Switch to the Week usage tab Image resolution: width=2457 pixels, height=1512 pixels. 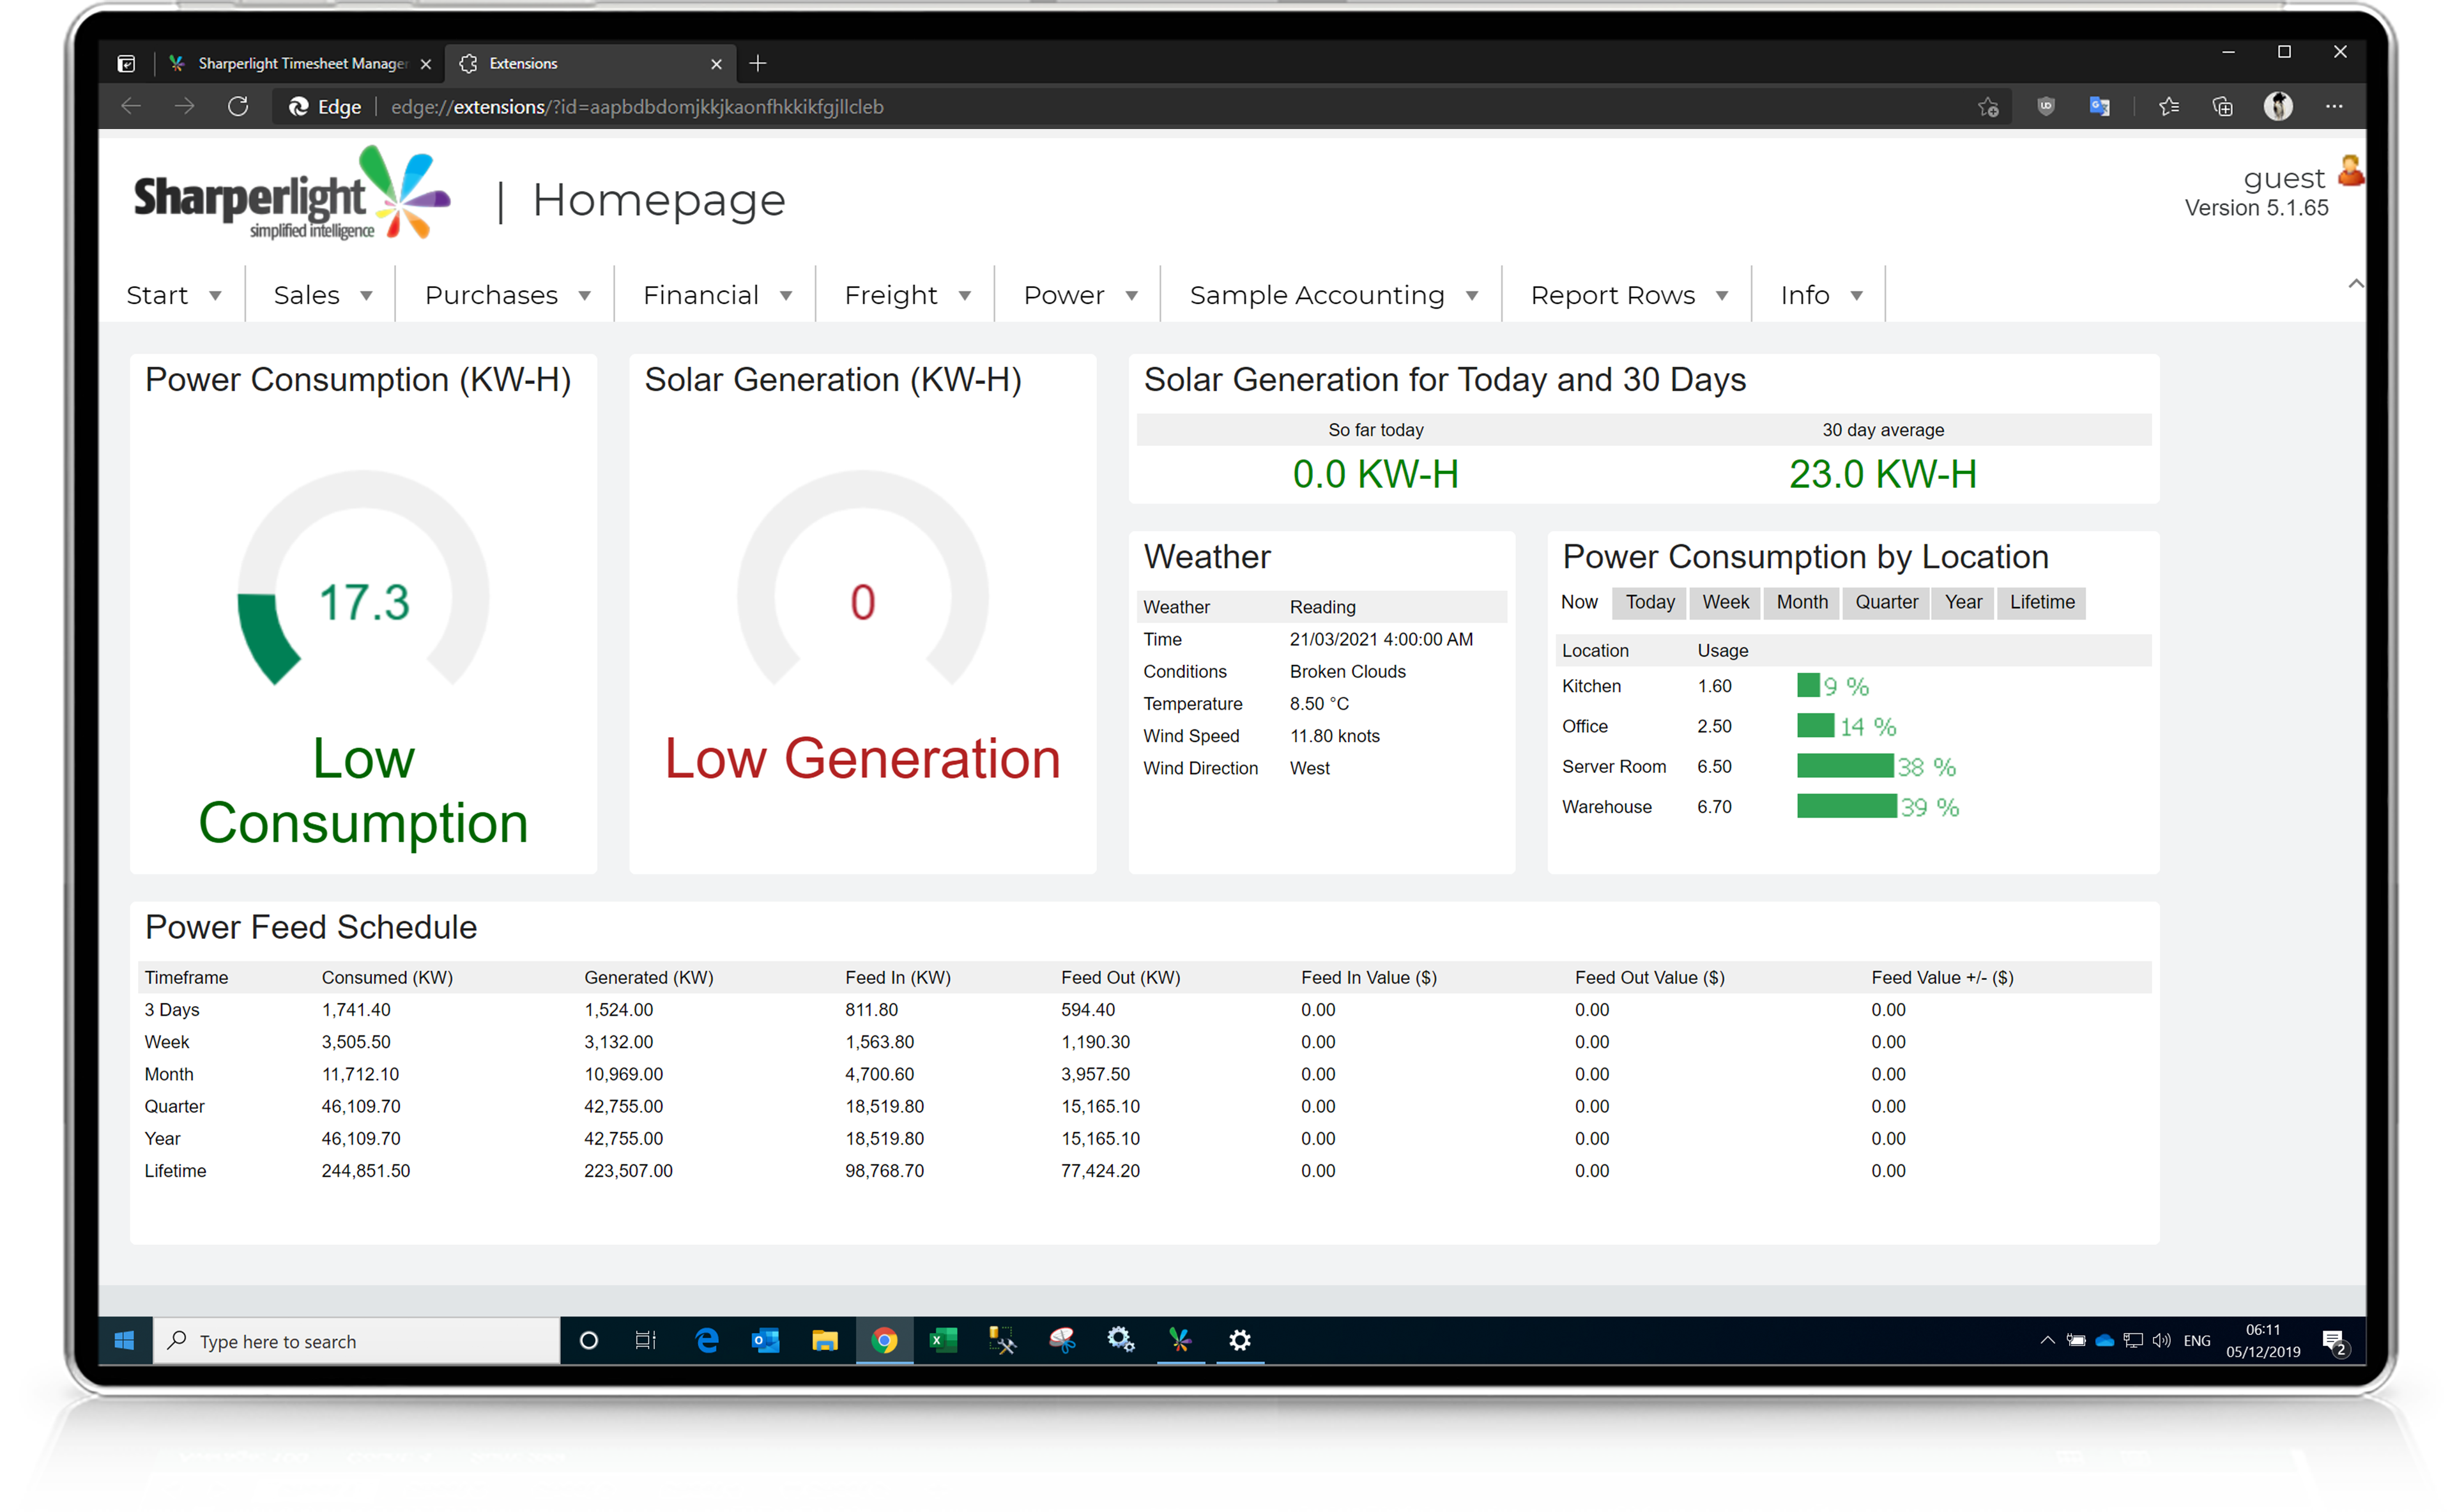click(x=1725, y=602)
